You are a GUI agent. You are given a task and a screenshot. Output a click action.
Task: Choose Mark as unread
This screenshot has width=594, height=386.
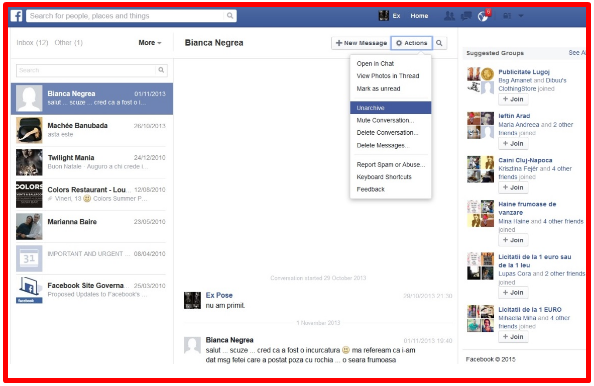[x=390, y=89]
